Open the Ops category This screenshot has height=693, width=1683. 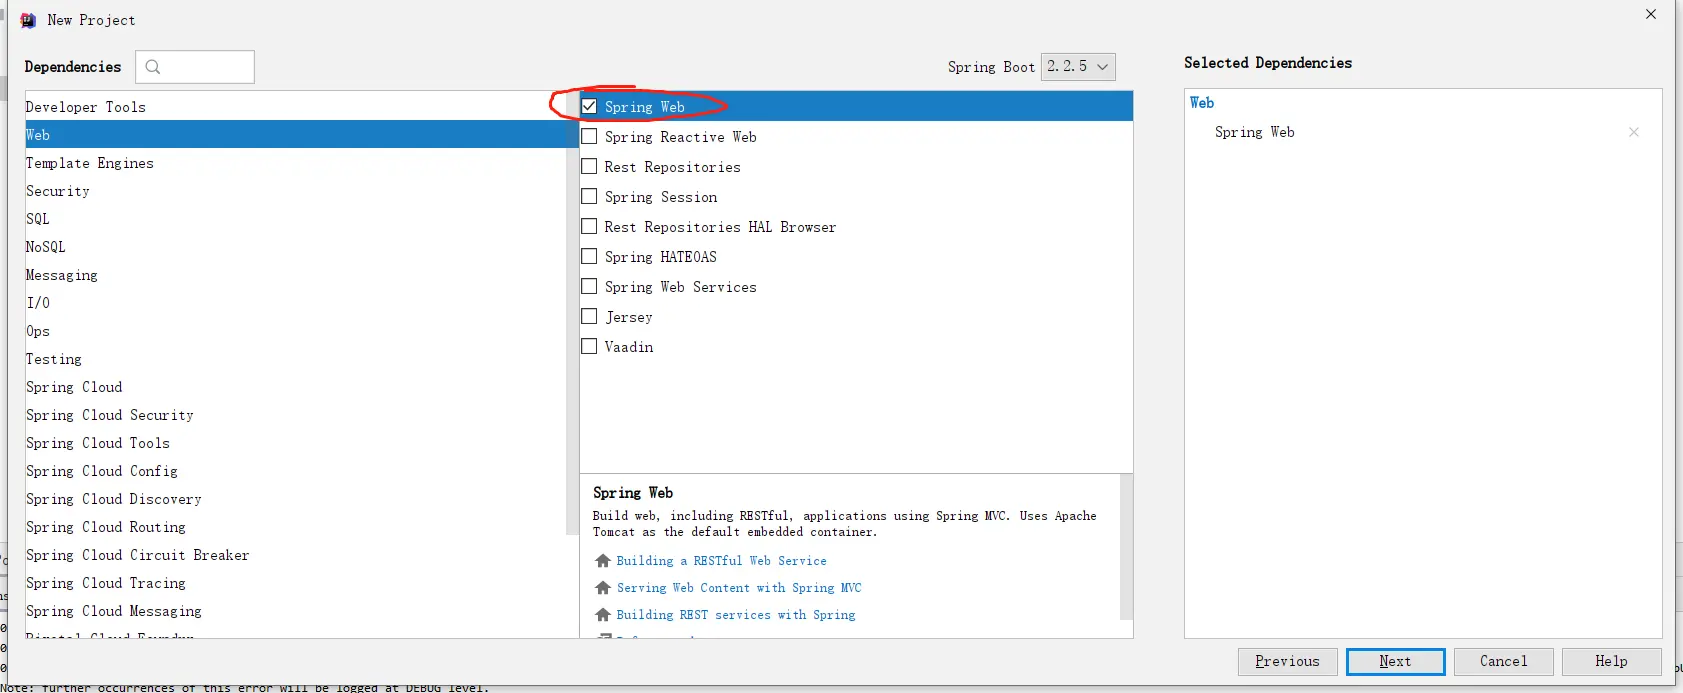click(x=295, y=331)
